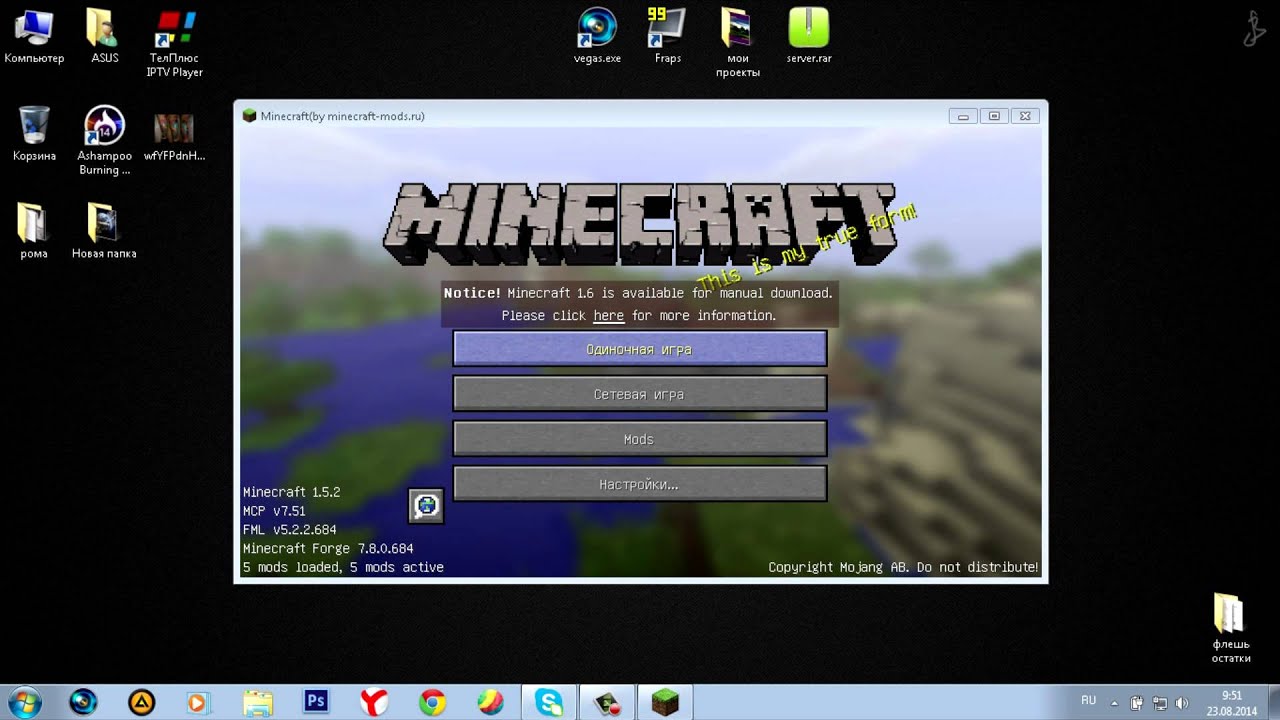Switch to Fraps recorder taskbar item

[x=607, y=702]
